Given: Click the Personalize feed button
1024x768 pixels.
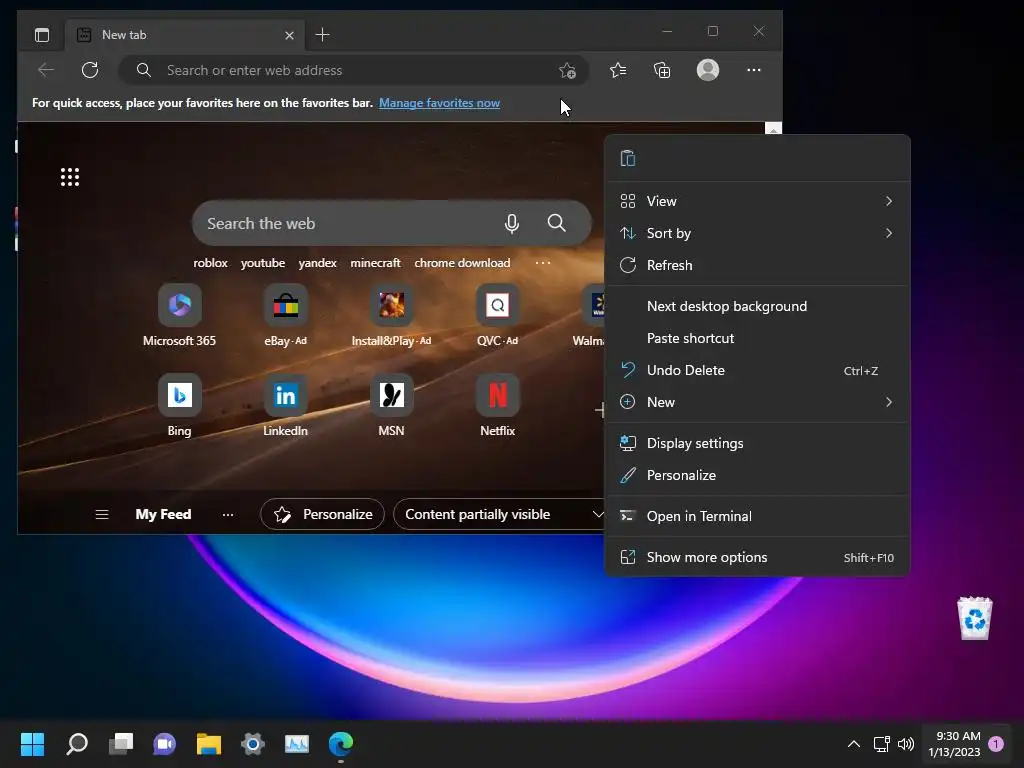Looking at the screenshot, I should click(x=323, y=515).
